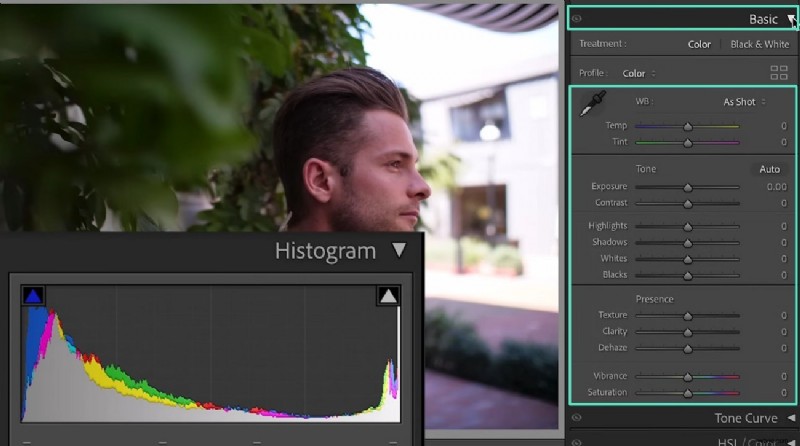The image size is (800, 446).
Task: Click the Dehaze slider handle
Action: pyautogui.click(x=688, y=349)
